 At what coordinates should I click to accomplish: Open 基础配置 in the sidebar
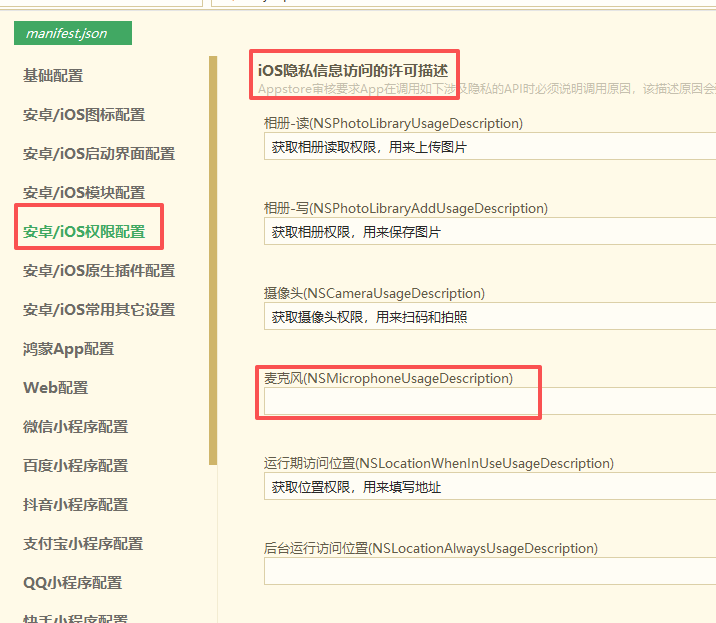pyautogui.click(x=53, y=75)
